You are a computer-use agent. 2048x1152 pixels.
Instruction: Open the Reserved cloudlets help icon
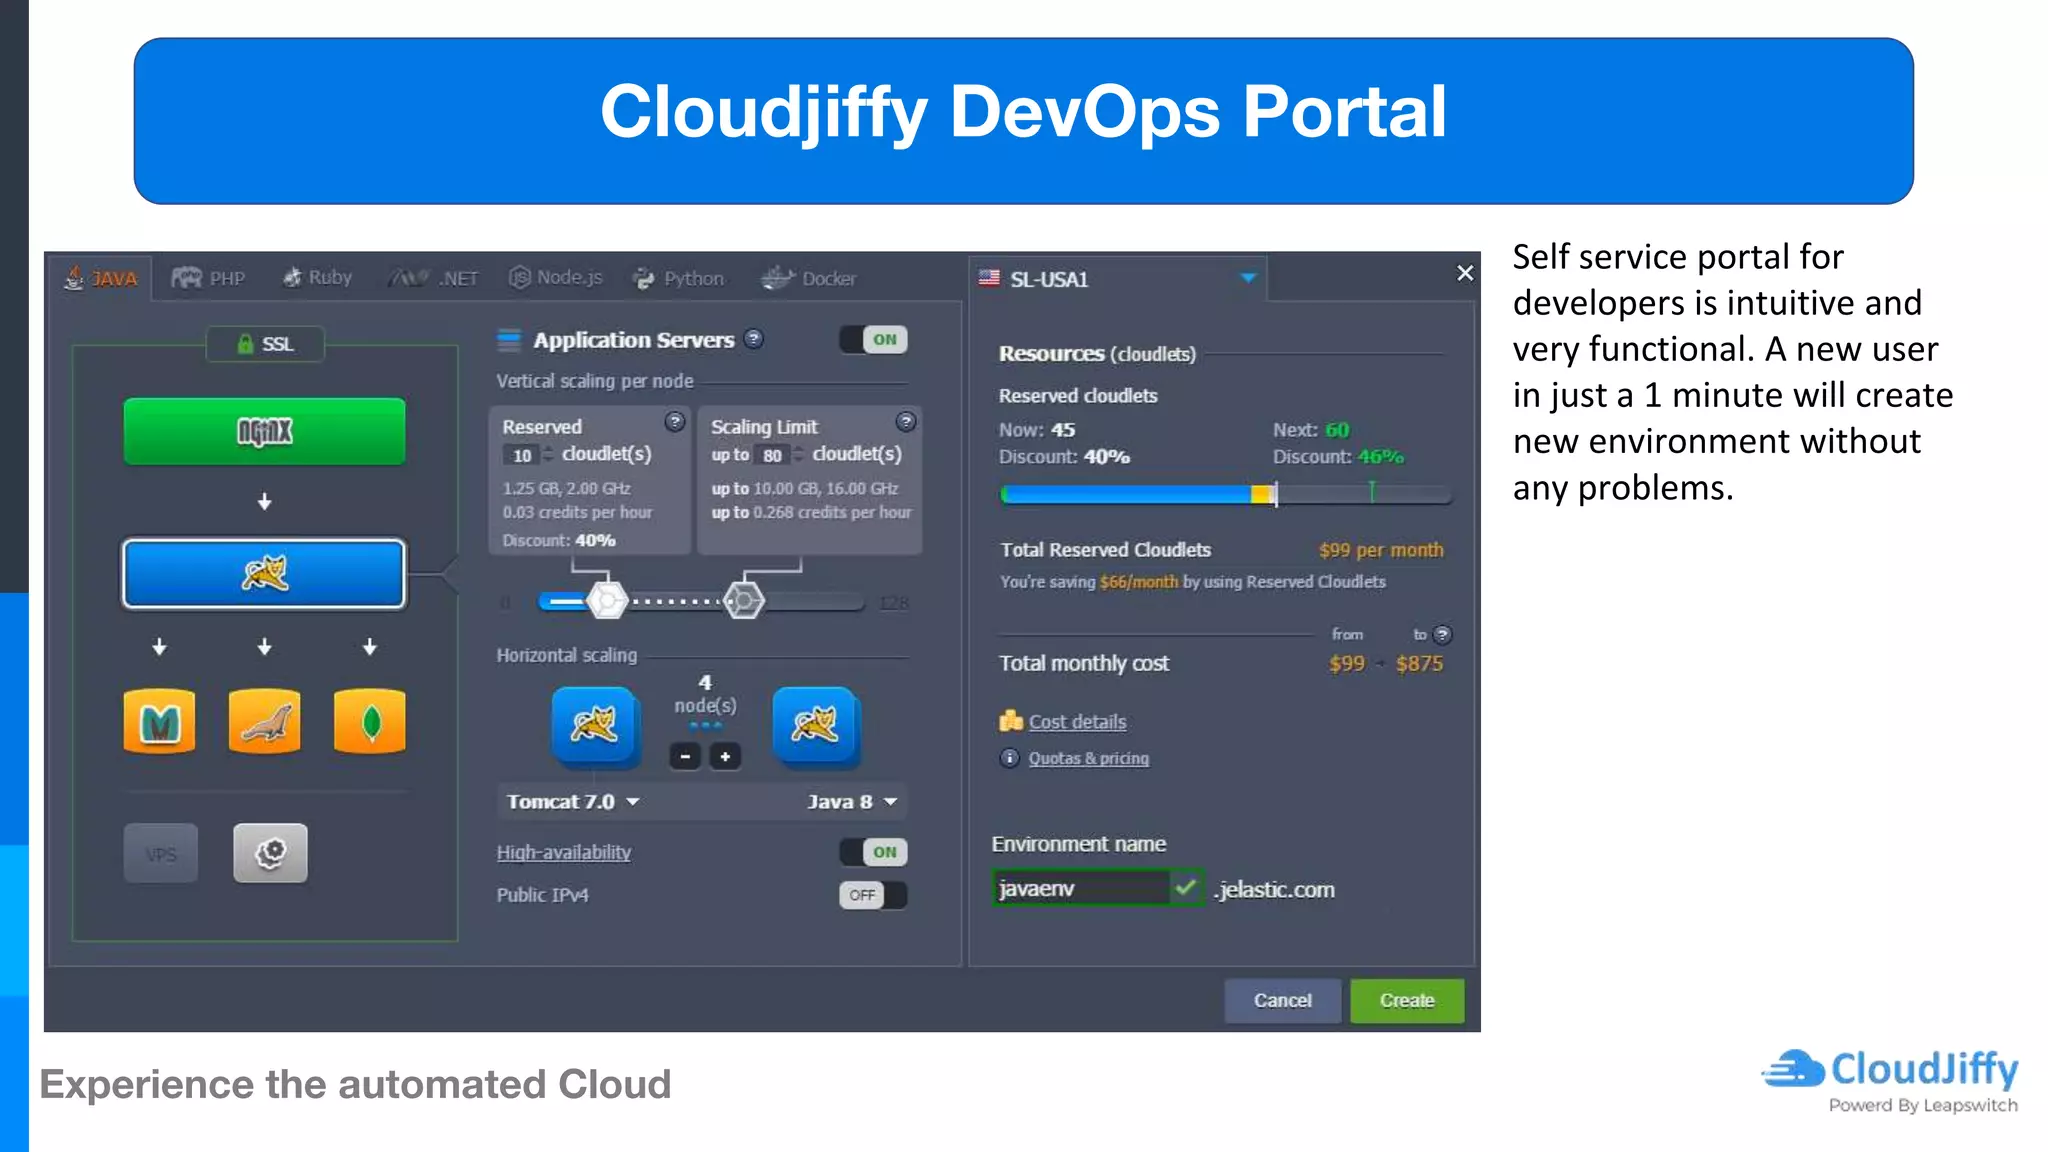coord(675,422)
